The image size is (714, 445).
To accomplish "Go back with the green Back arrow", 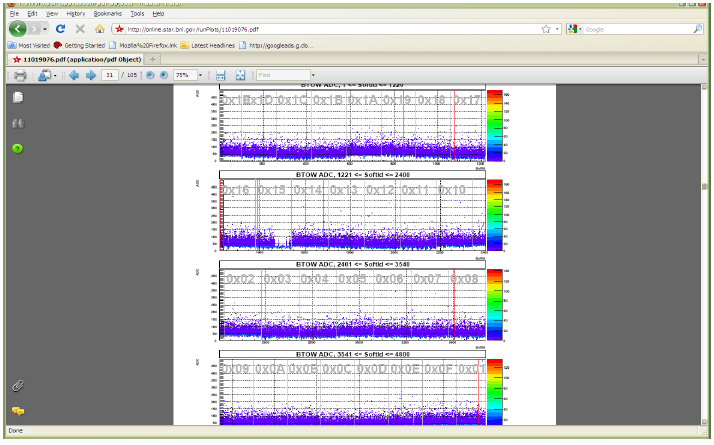I will click(x=17, y=29).
